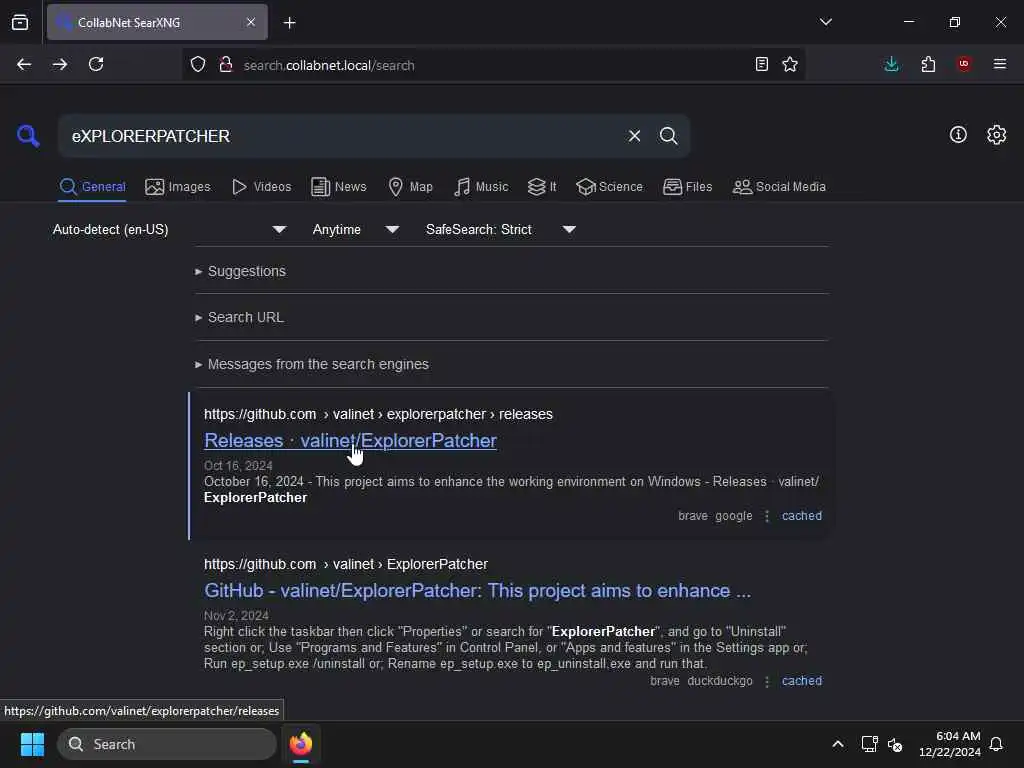This screenshot has height=768, width=1024.
Task: Open the tracking protection shield icon
Action: (198, 64)
